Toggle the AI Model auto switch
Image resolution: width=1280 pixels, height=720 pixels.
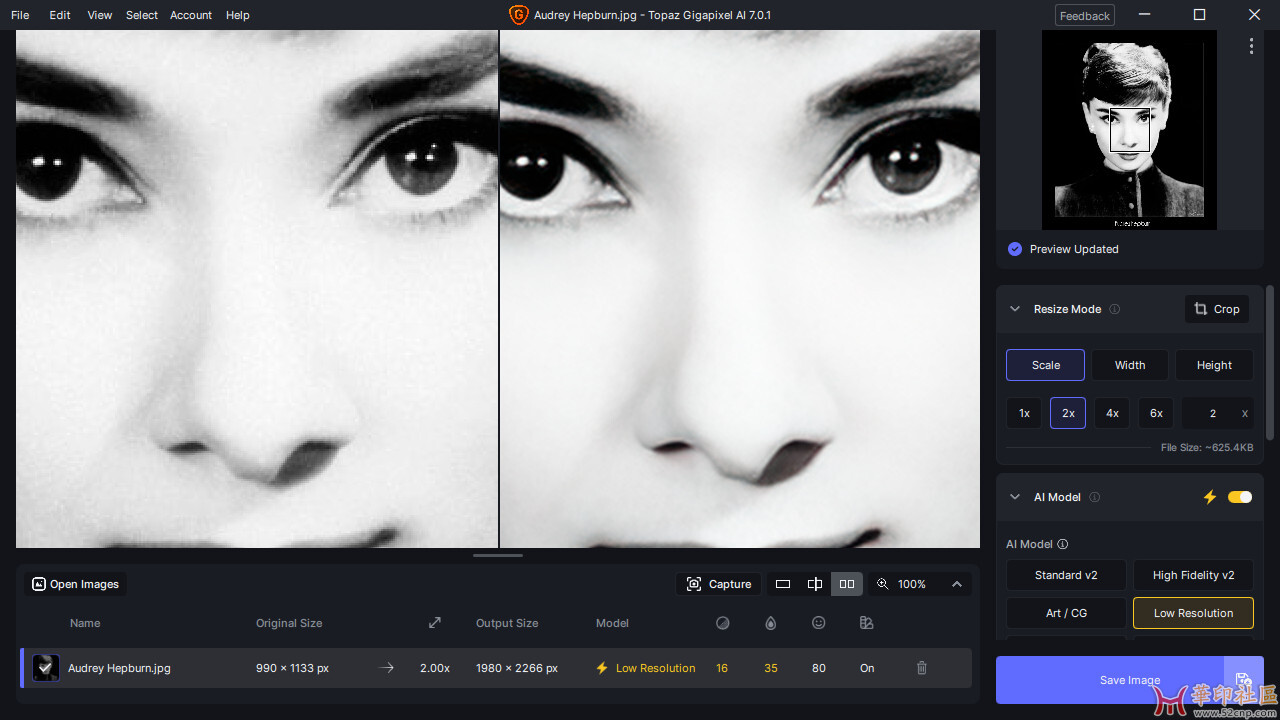pos(1240,497)
